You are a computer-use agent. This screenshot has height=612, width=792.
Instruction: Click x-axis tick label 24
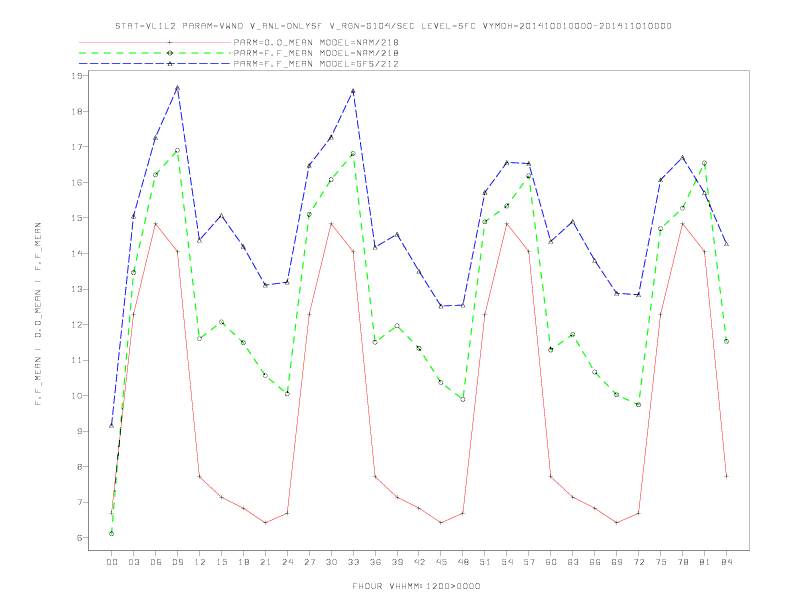[x=287, y=562]
